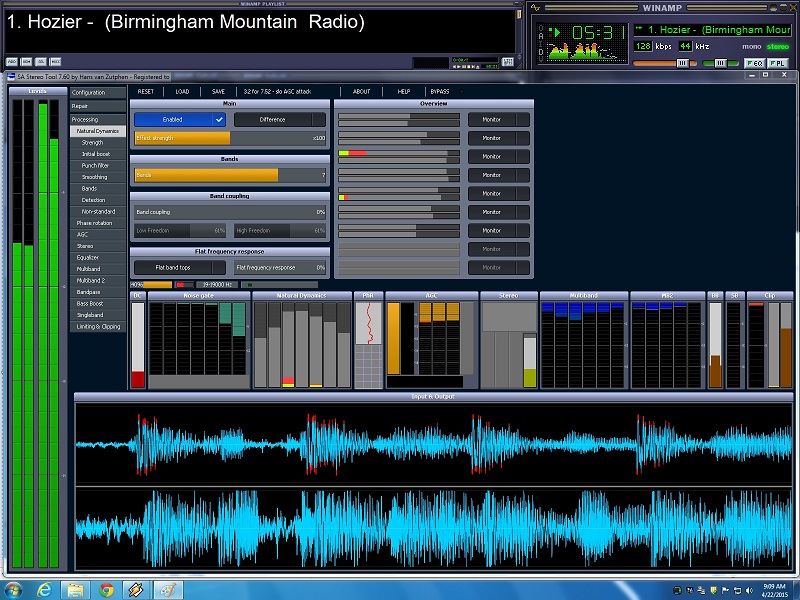
Task: Adjust the Effect strength slider
Action: [230, 138]
